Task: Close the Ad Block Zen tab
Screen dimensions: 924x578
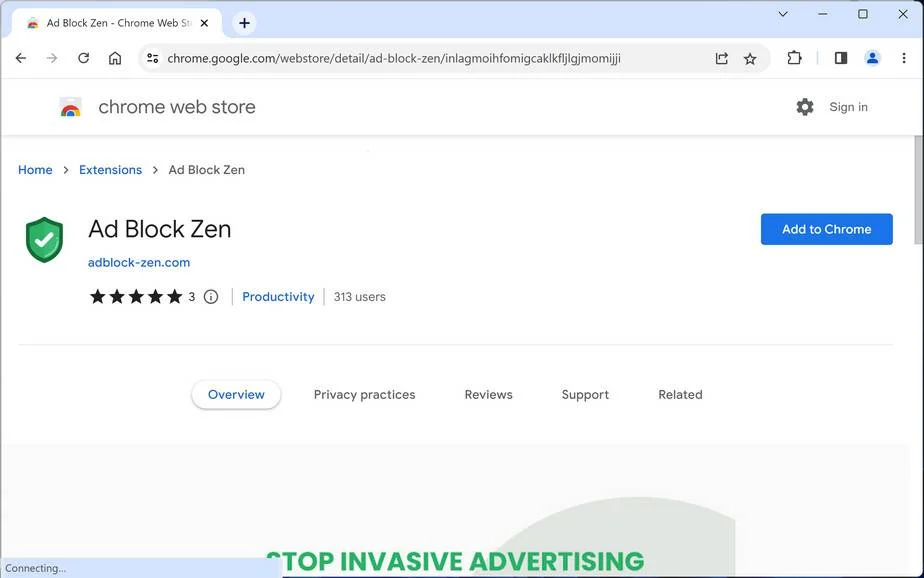Action: tap(204, 23)
